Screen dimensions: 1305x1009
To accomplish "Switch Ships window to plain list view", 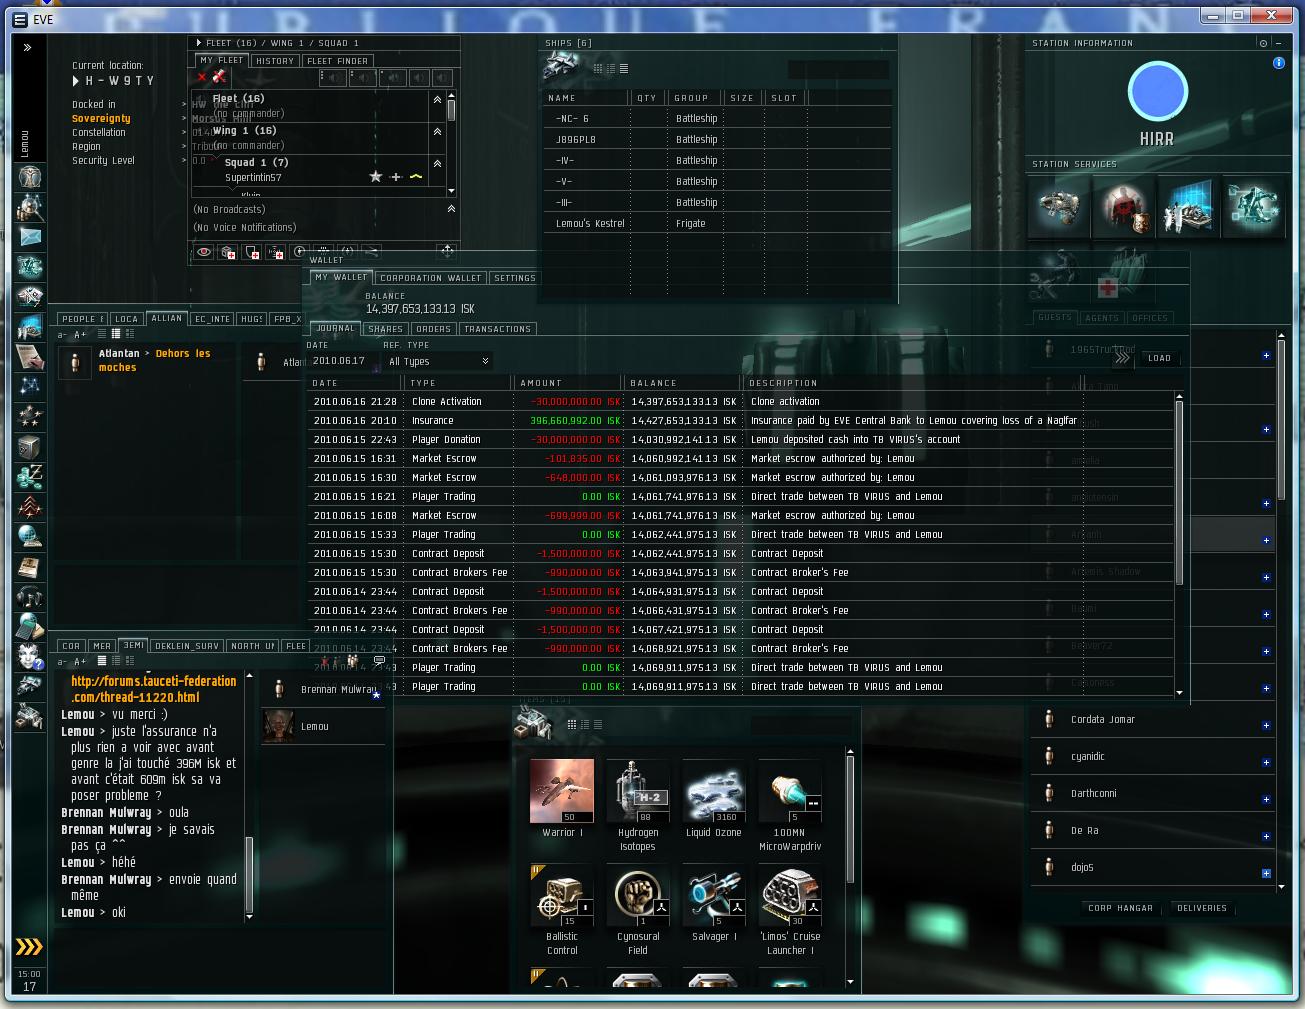I will tap(624, 69).
